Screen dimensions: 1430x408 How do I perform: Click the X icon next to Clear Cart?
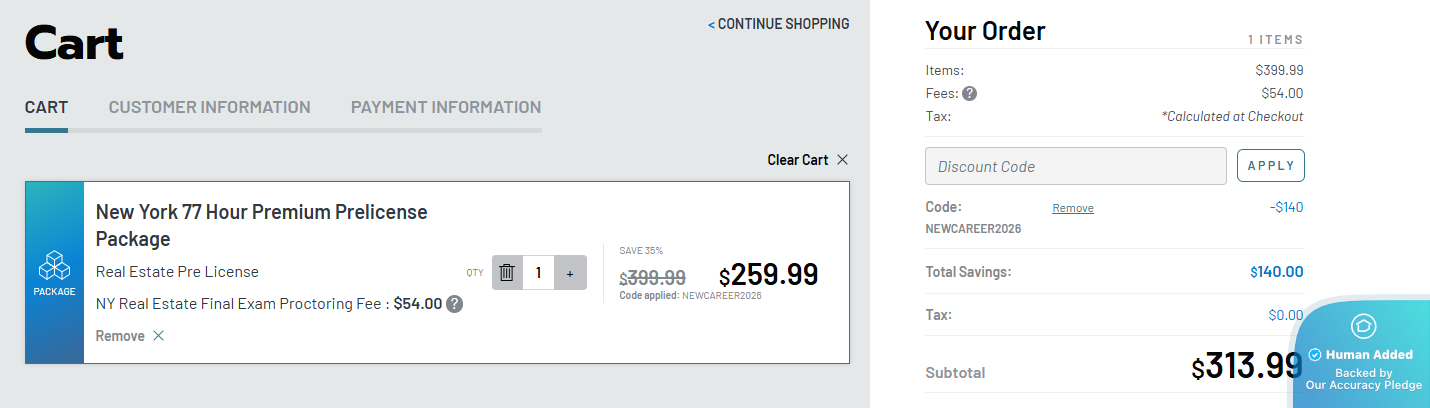coord(842,160)
